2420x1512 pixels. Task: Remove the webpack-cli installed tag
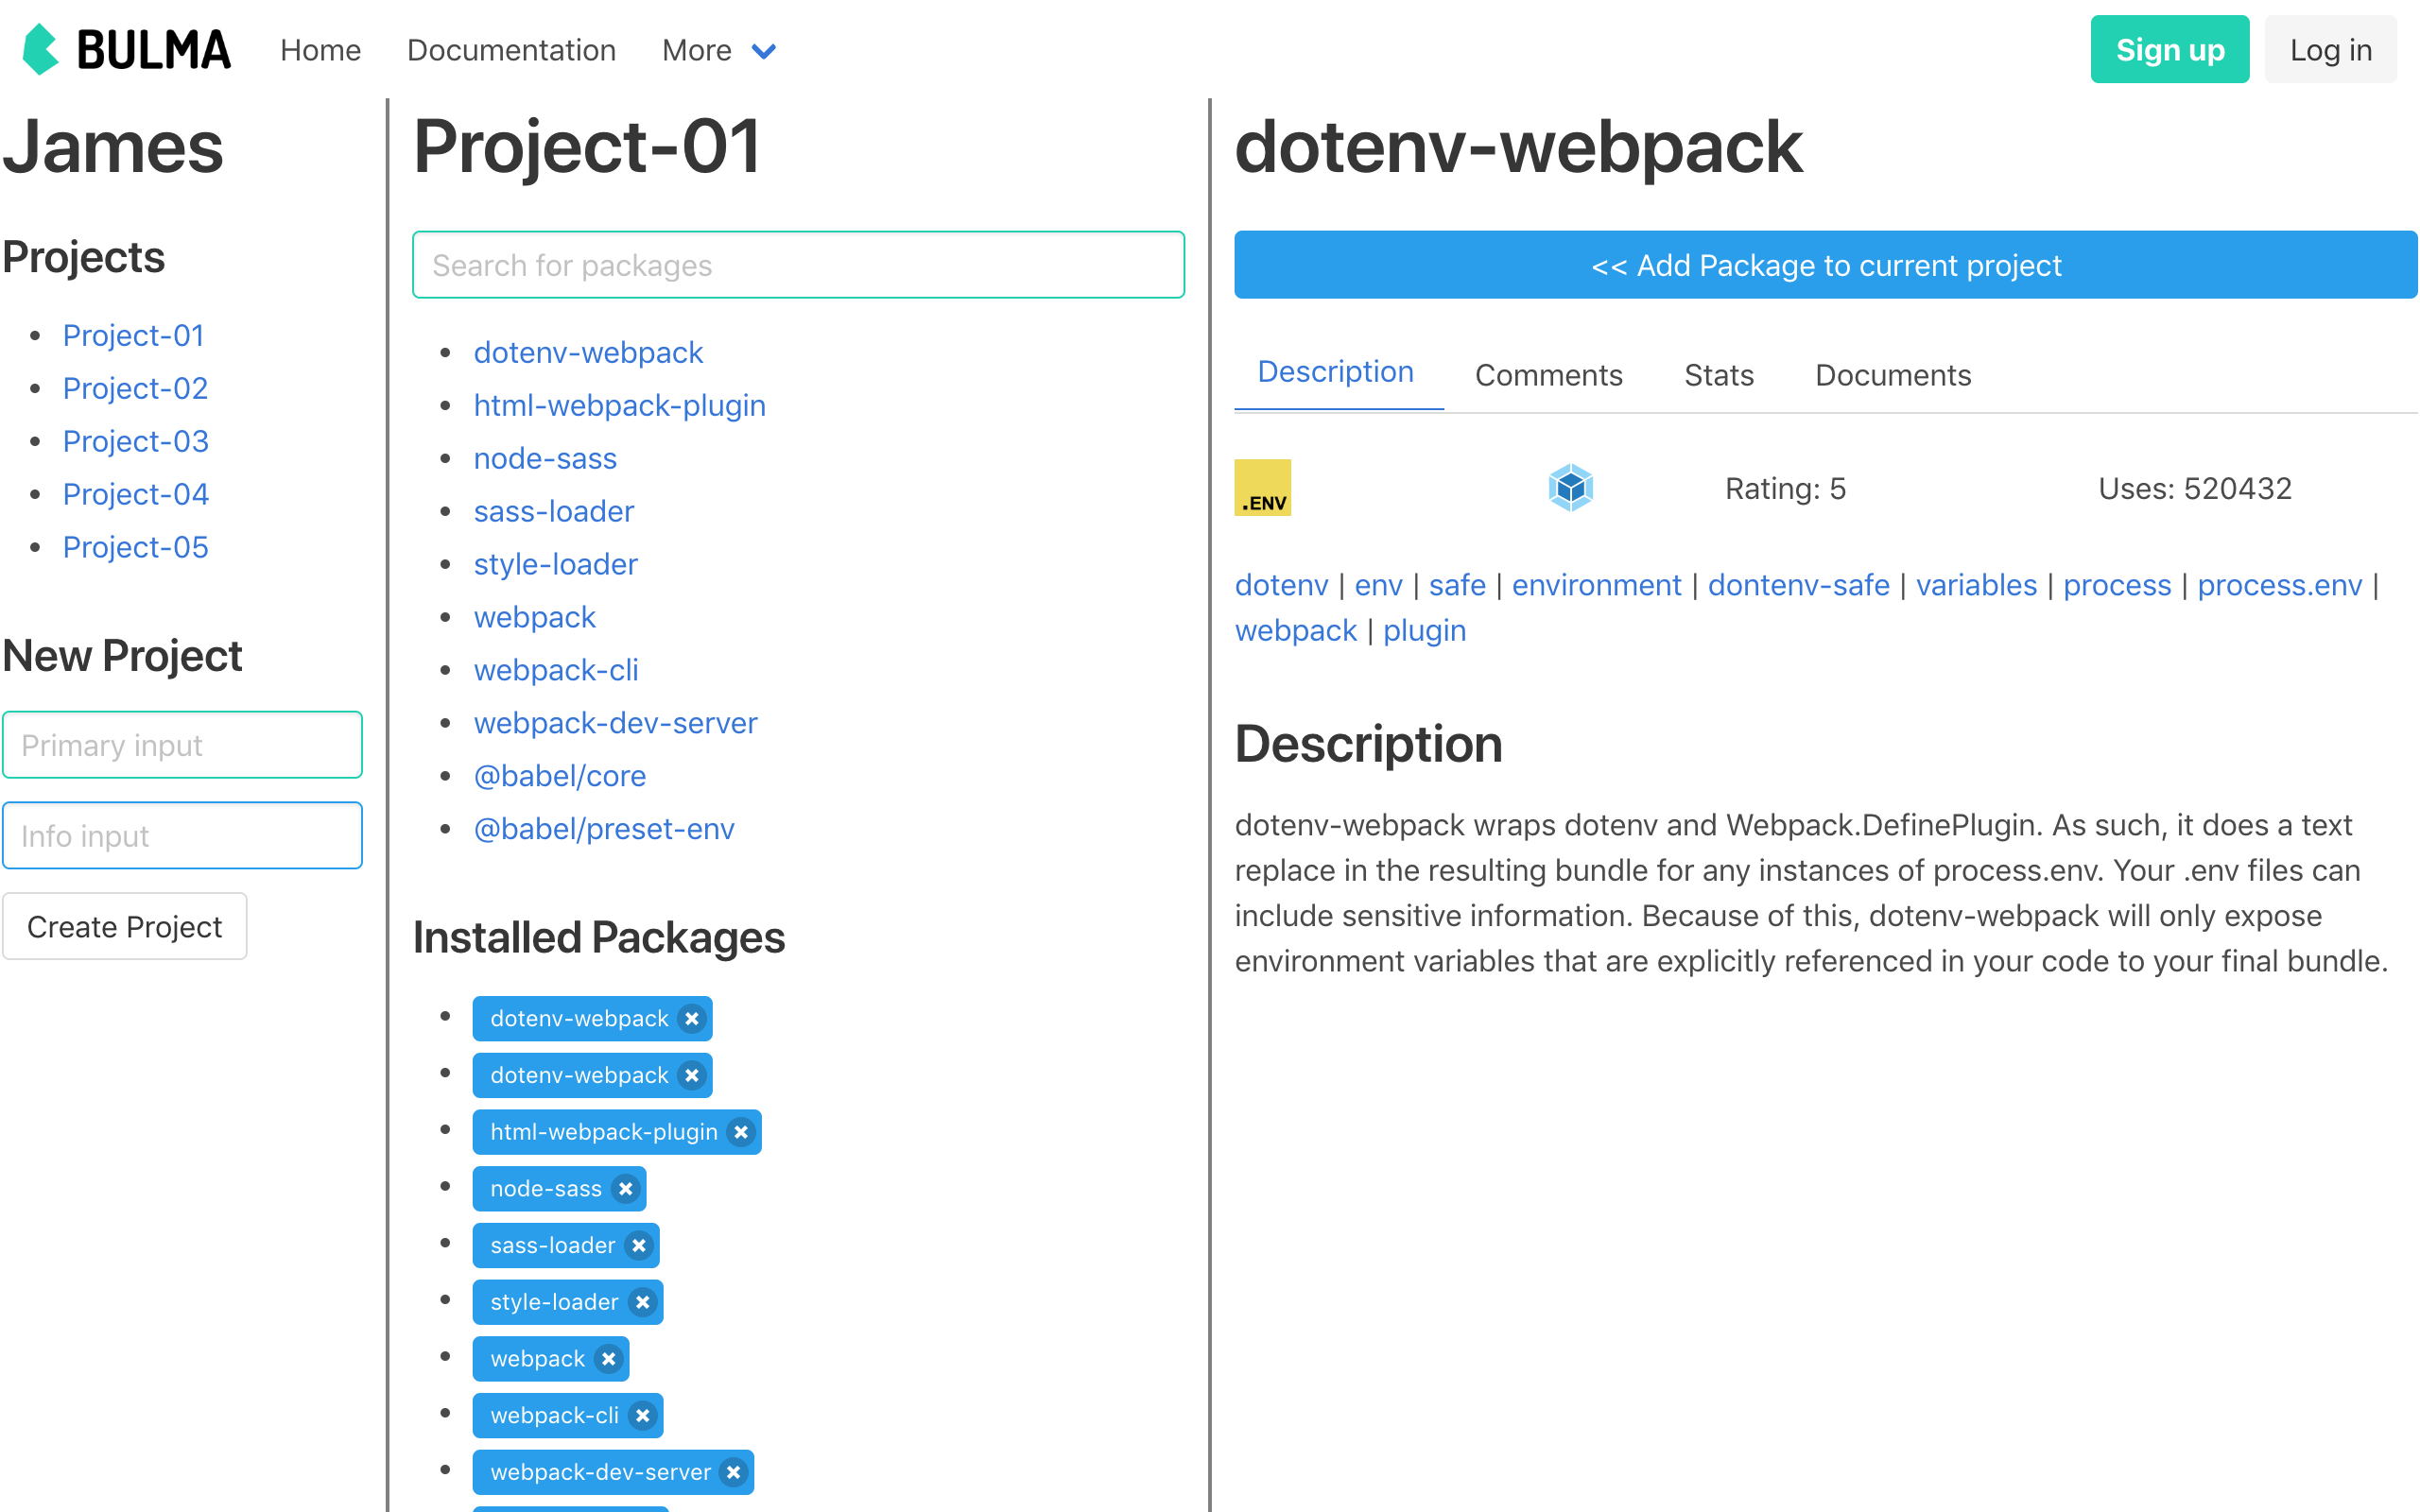(x=643, y=1416)
